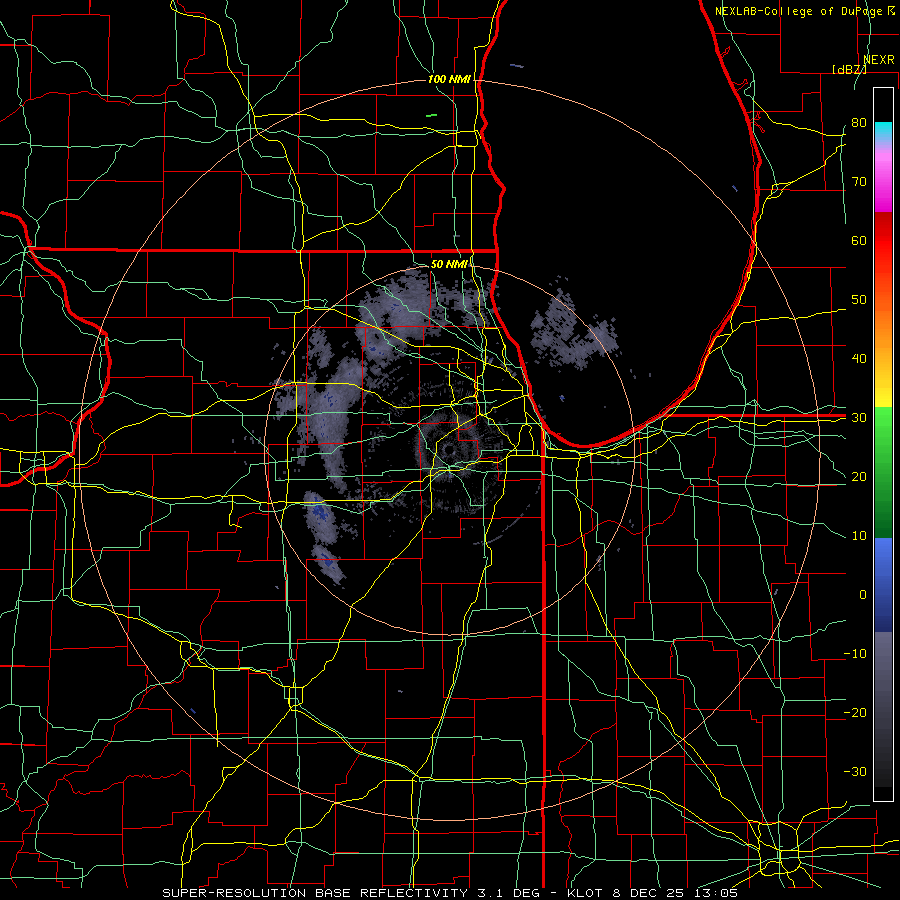Click the "100 NMI" range ring label

[x=449, y=79]
